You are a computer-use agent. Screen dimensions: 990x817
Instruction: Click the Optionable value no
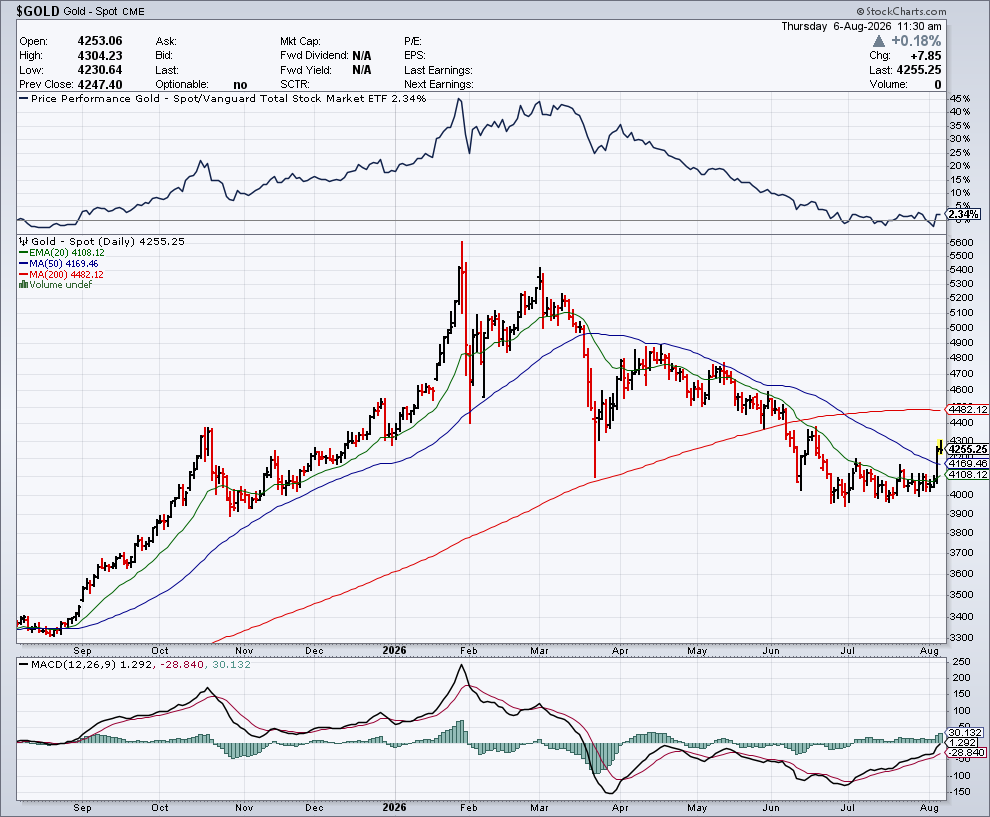coord(240,85)
